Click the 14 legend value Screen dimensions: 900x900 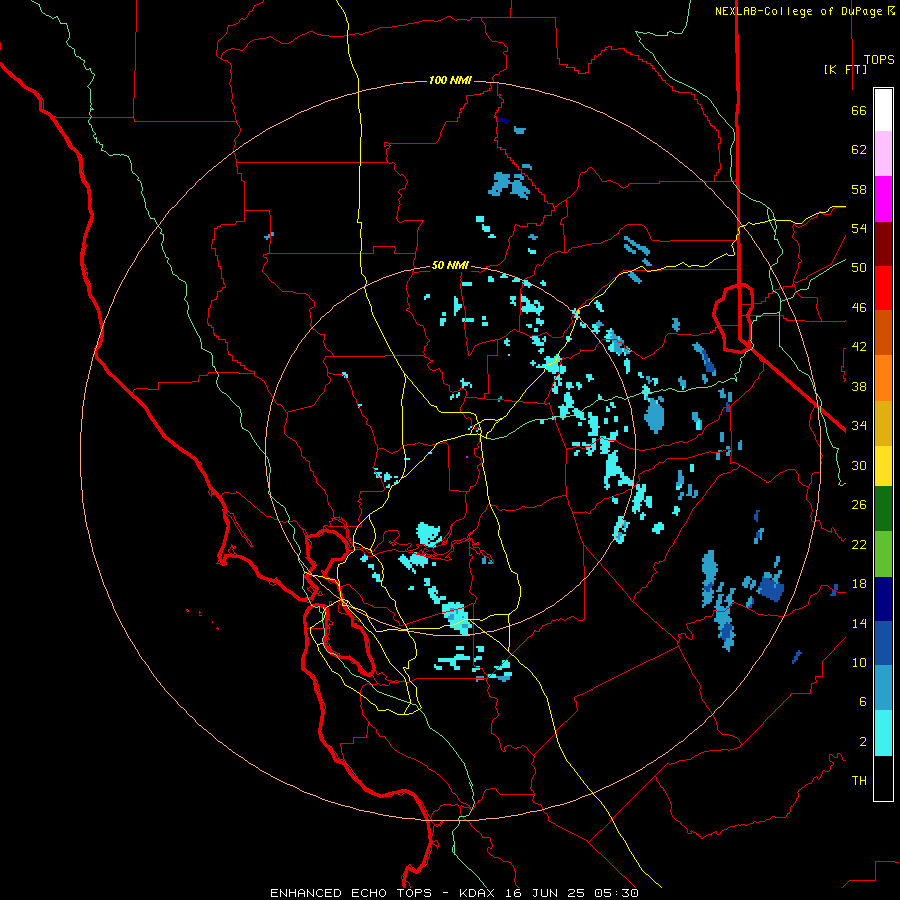point(859,624)
